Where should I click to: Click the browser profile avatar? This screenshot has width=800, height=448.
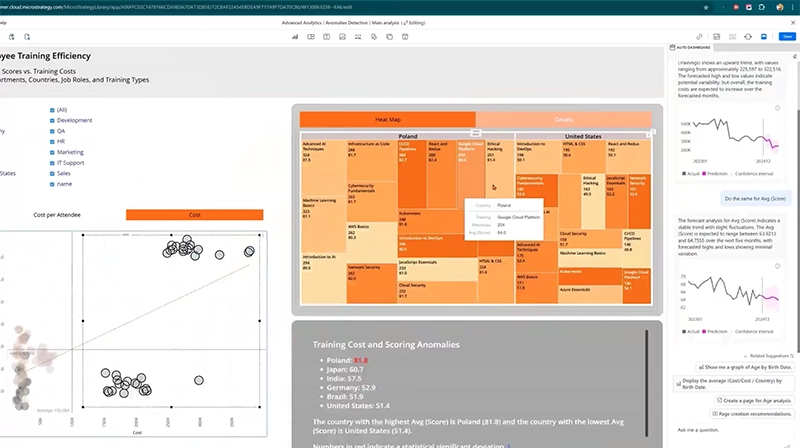coord(780,7)
